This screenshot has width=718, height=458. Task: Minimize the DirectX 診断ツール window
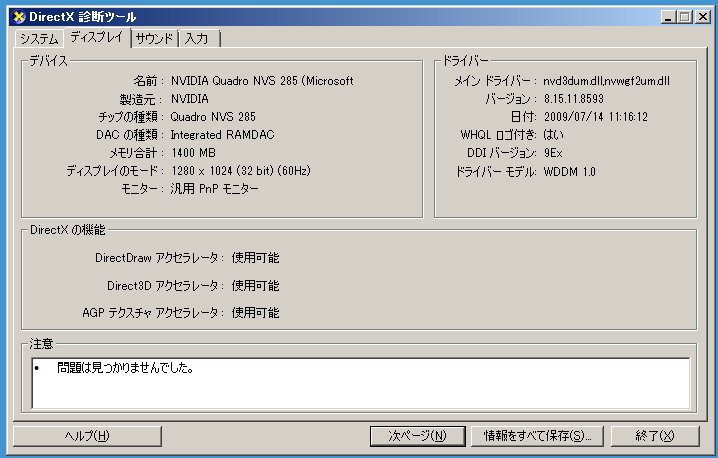click(669, 17)
